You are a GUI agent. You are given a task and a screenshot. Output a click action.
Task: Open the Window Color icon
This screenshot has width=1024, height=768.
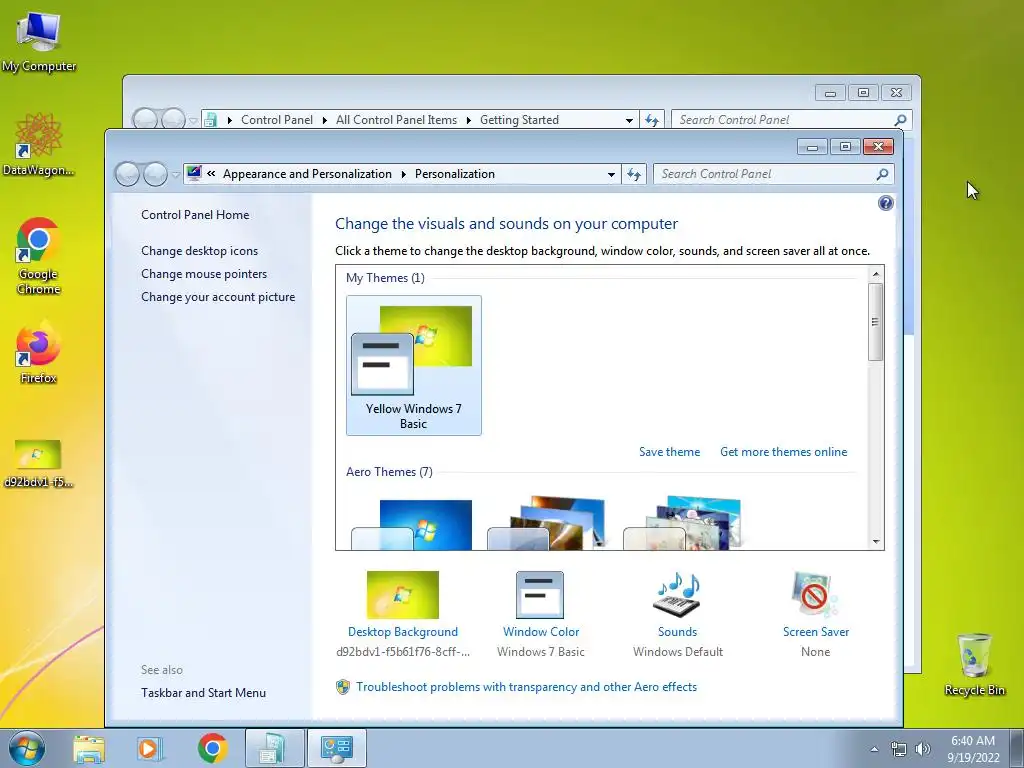(x=540, y=595)
